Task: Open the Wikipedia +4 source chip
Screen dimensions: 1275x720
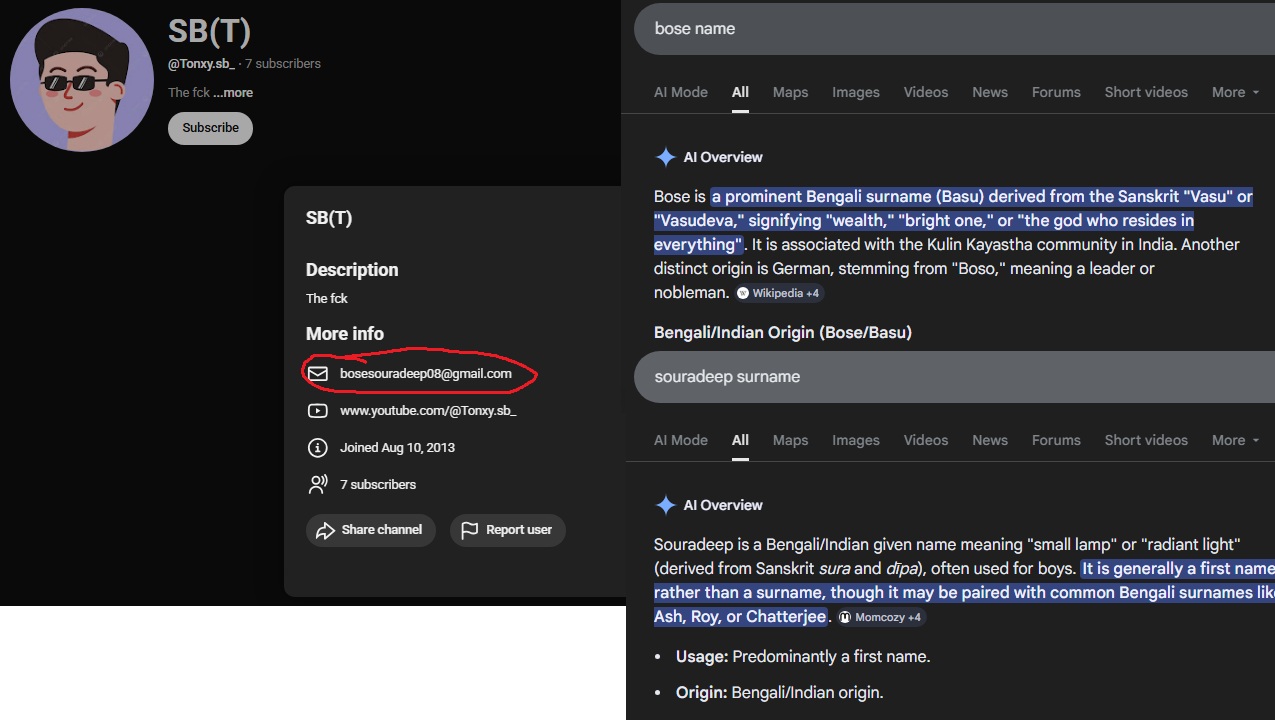Action: (779, 293)
